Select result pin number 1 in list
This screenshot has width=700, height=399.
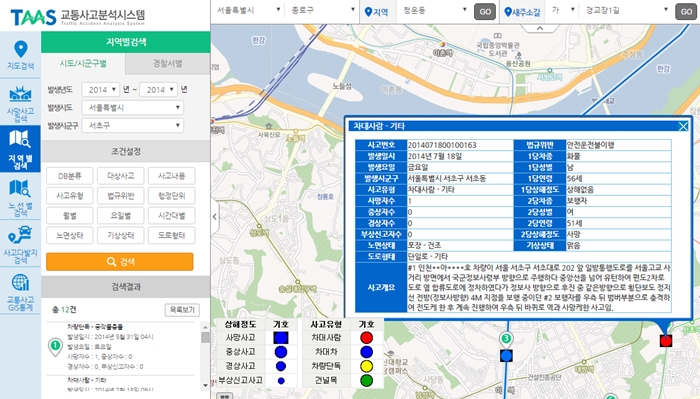click(55, 346)
